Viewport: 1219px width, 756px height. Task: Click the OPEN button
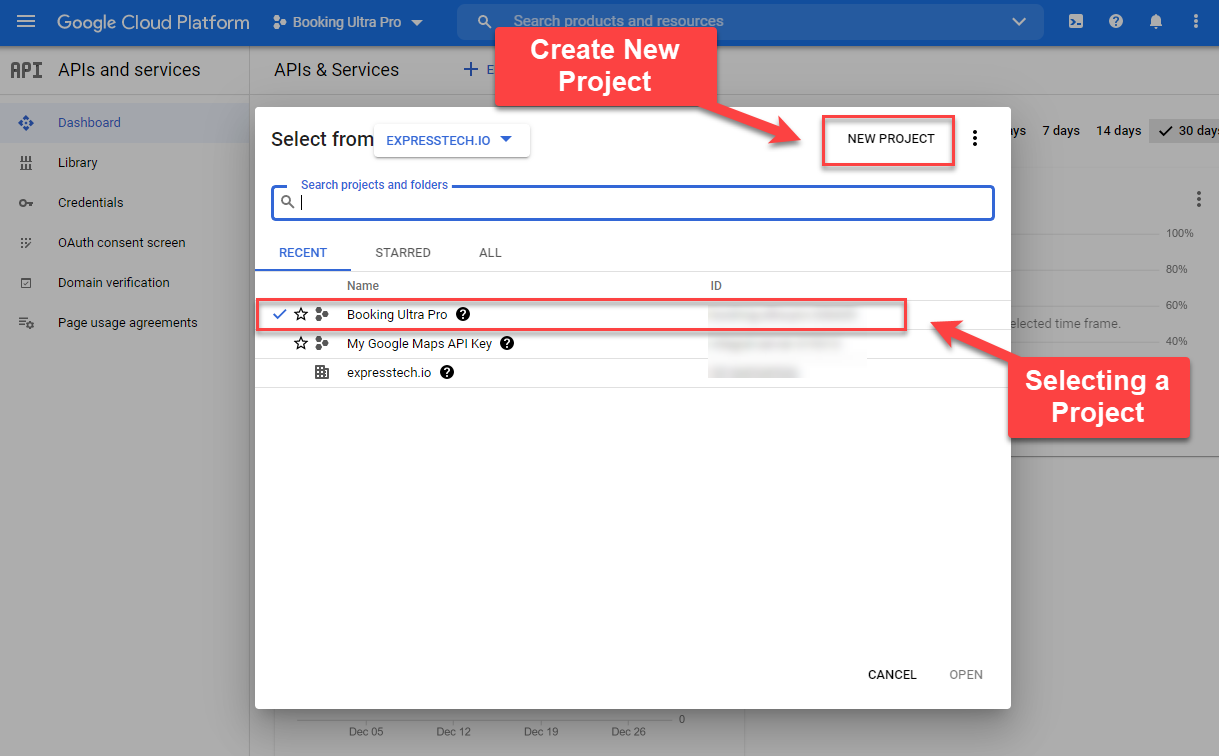click(966, 675)
